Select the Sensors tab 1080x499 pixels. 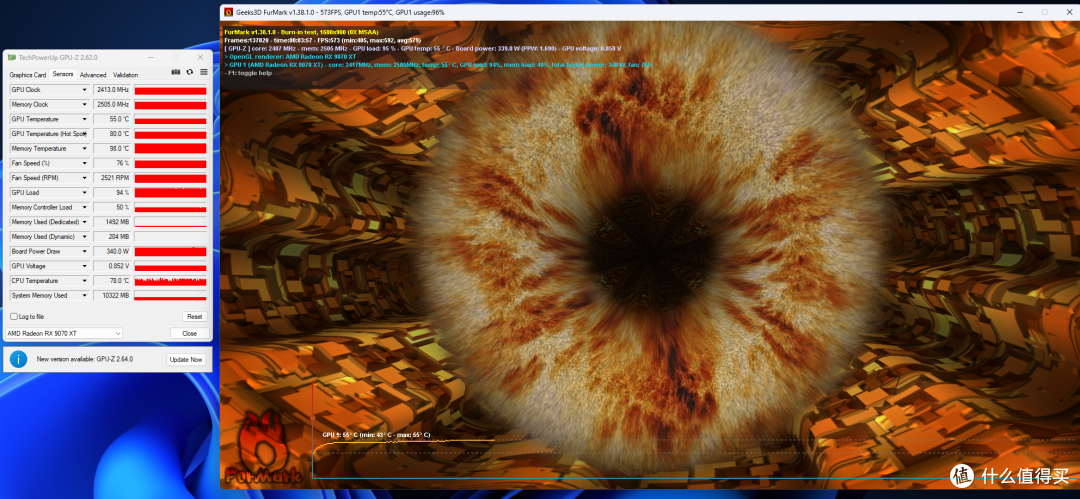(x=63, y=74)
